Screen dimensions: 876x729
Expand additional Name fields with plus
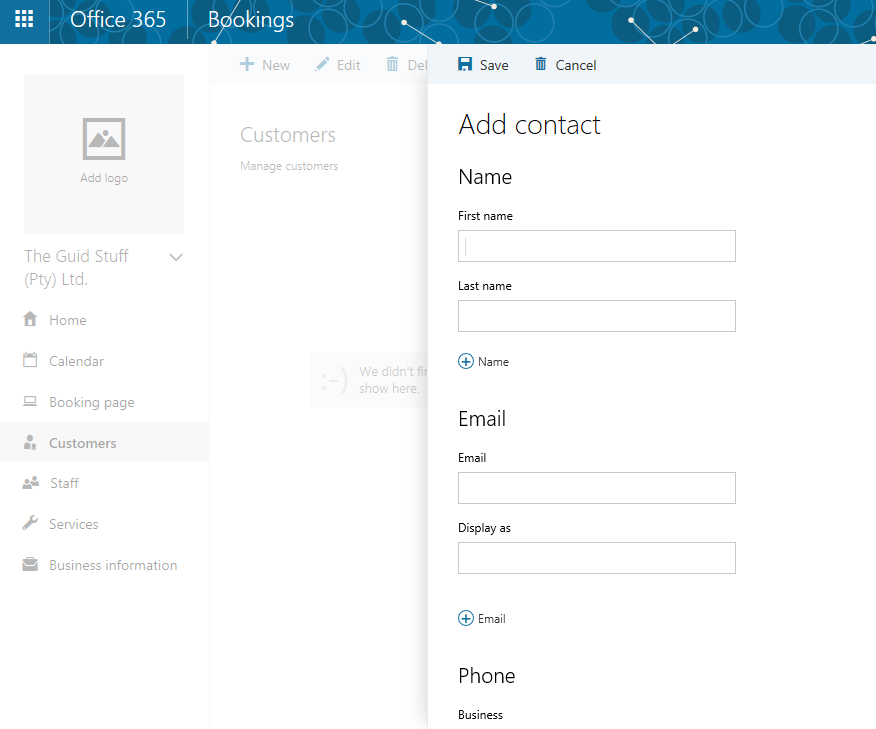pyautogui.click(x=466, y=361)
